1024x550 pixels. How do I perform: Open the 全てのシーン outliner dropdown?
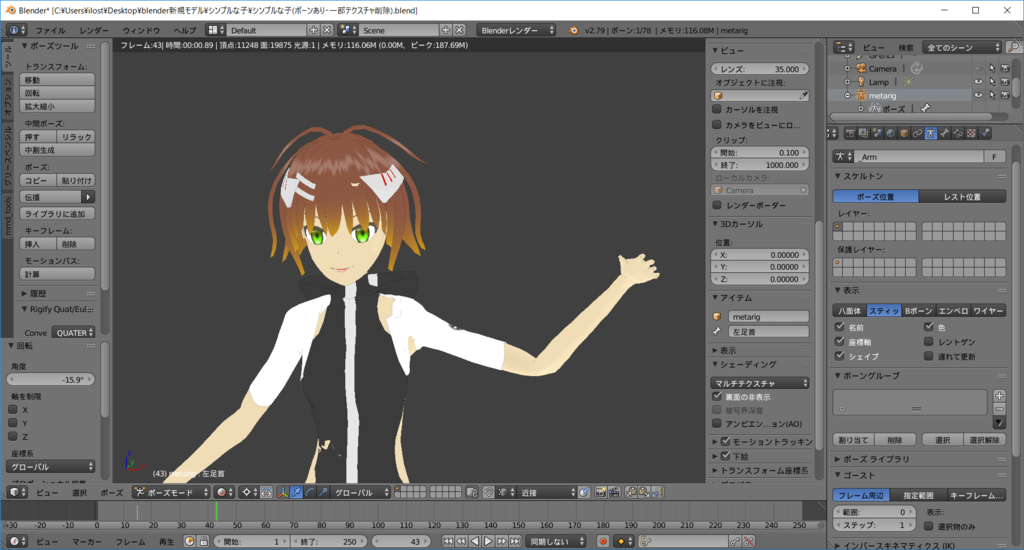click(963, 47)
